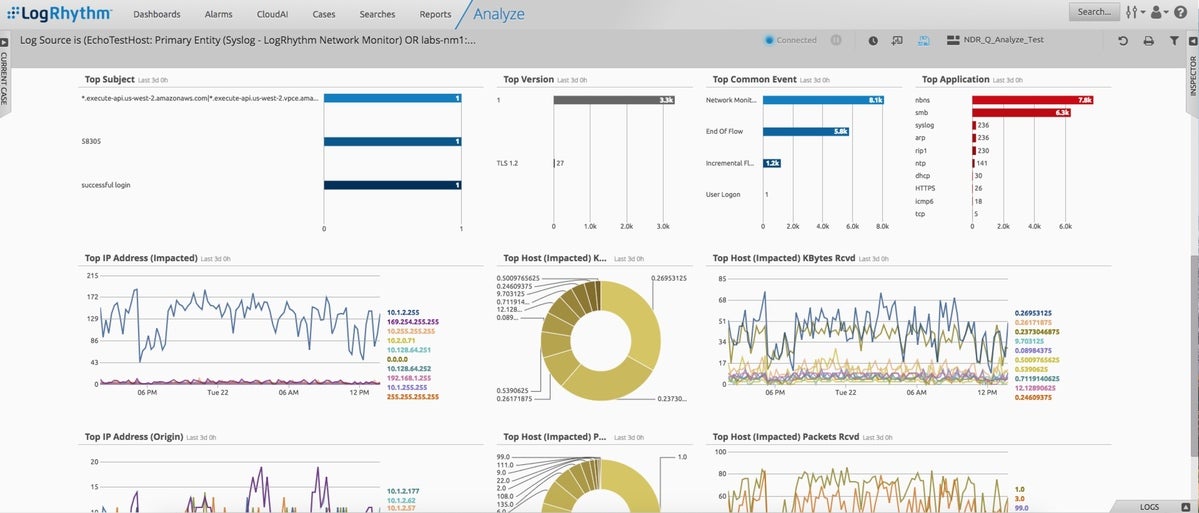This screenshot has width=1199, height=513.
Task: Click the Top Host (Impacted) KBytes Rcvd title
Action: click(x=784, y=258)
